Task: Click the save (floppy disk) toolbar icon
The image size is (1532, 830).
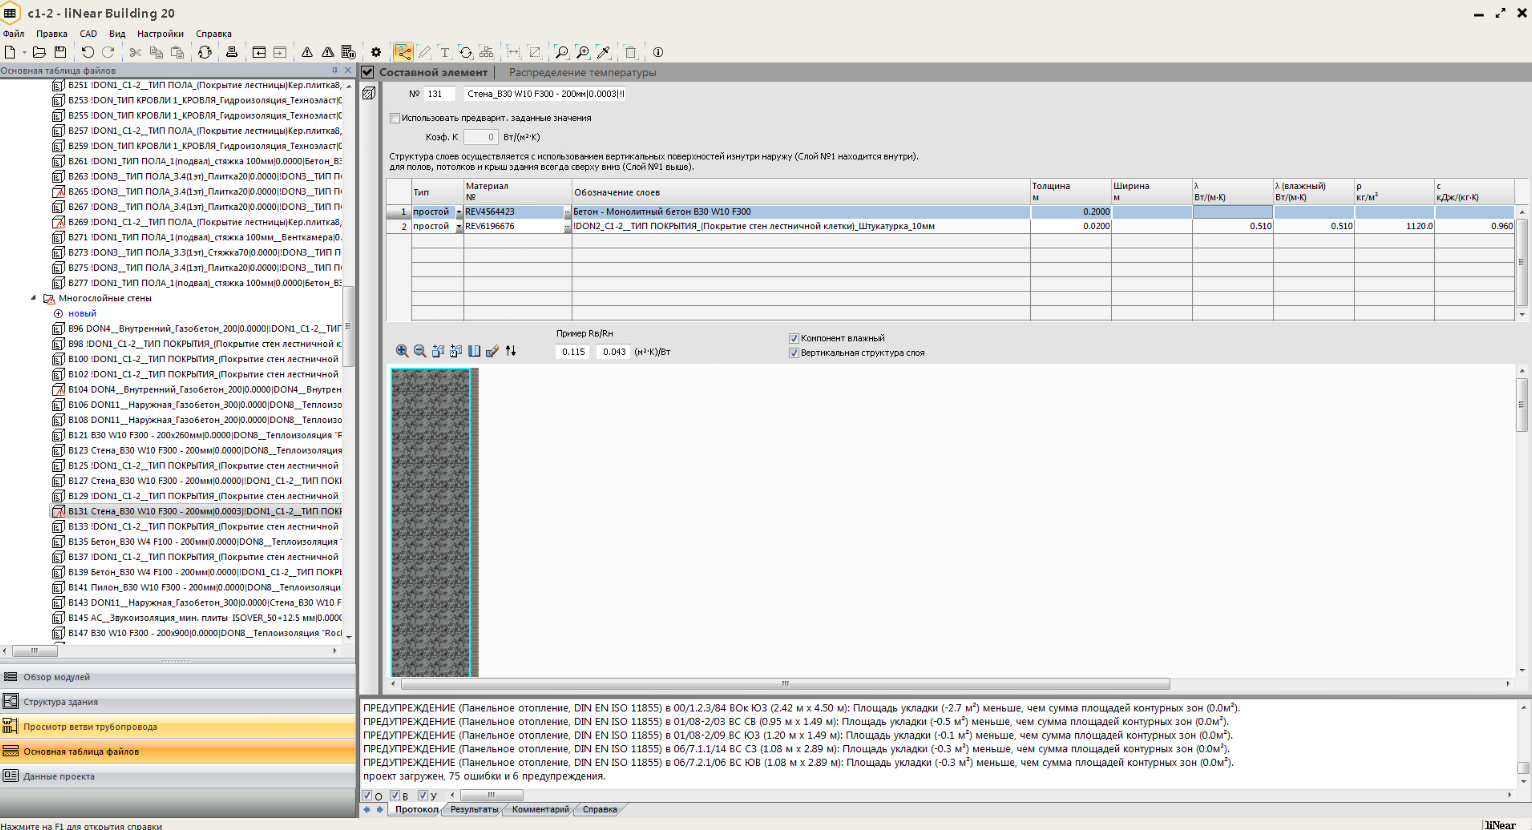Action: coord(60,52)
